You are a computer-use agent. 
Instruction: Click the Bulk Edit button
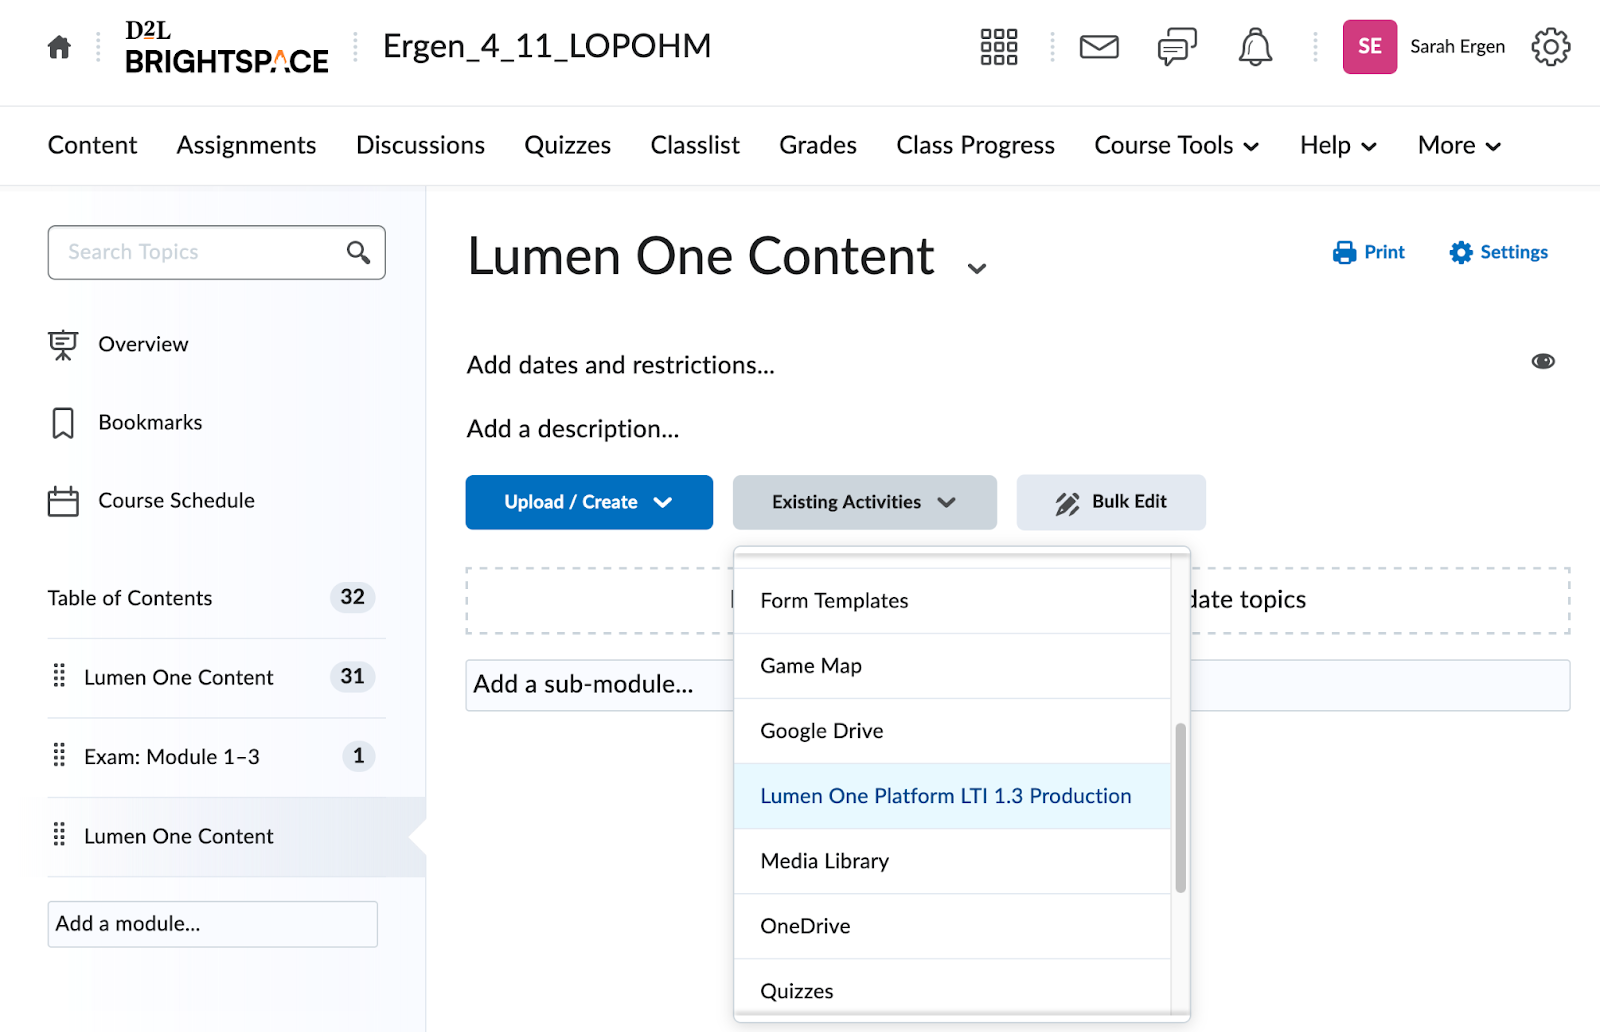(x=1110, y=502)
